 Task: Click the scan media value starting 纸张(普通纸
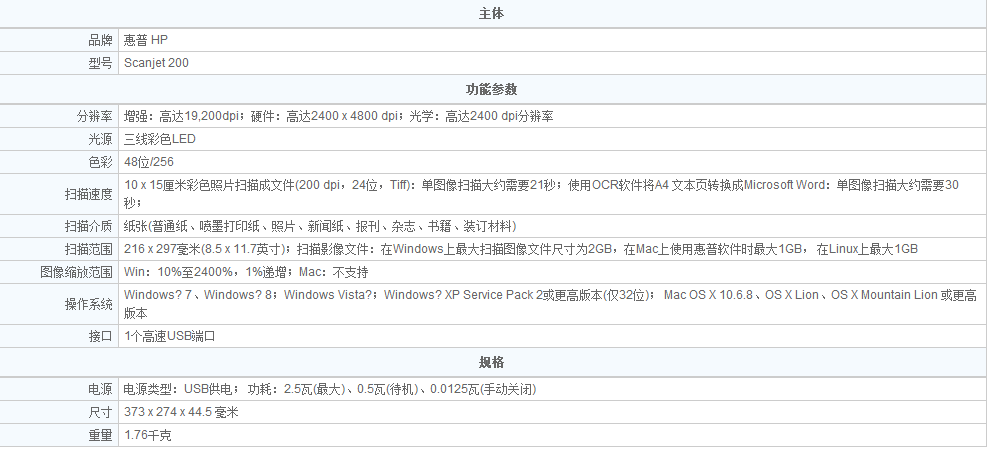click(320, 226)
